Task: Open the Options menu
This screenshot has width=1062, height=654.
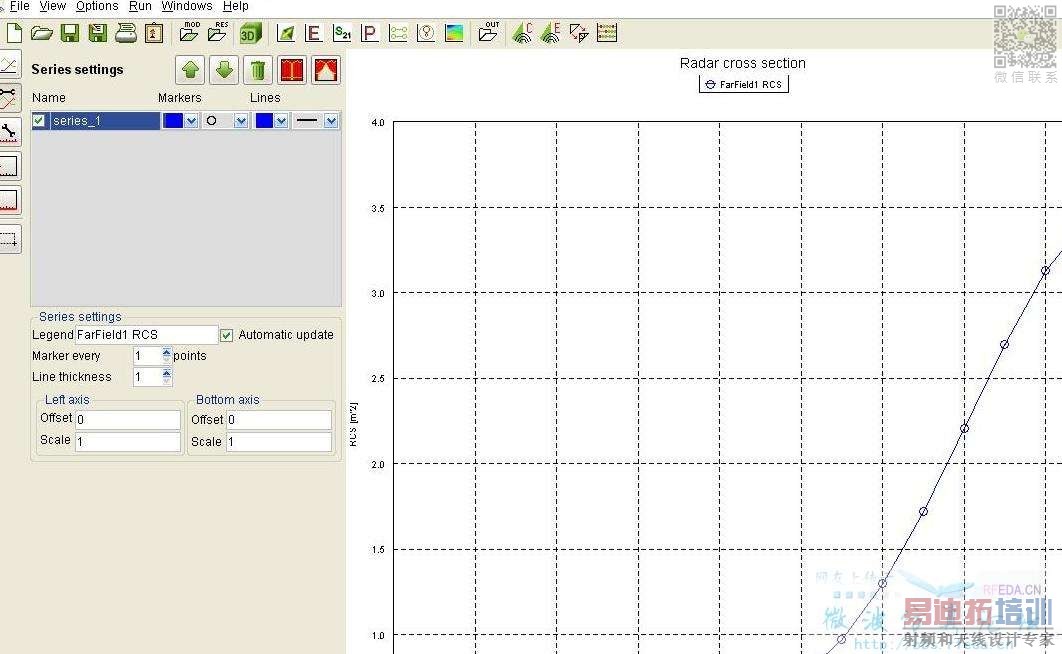Action: pos(97,6)
